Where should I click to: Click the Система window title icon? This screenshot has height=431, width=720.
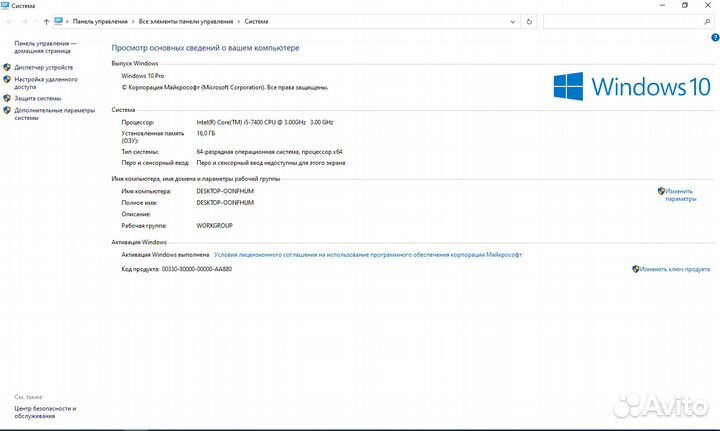tap(5, 5)
